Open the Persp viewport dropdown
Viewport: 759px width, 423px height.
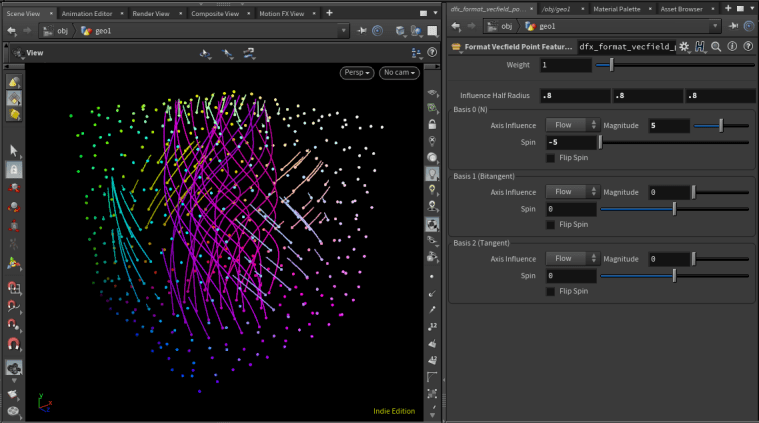pyautogui.click(x=357, y=73)
